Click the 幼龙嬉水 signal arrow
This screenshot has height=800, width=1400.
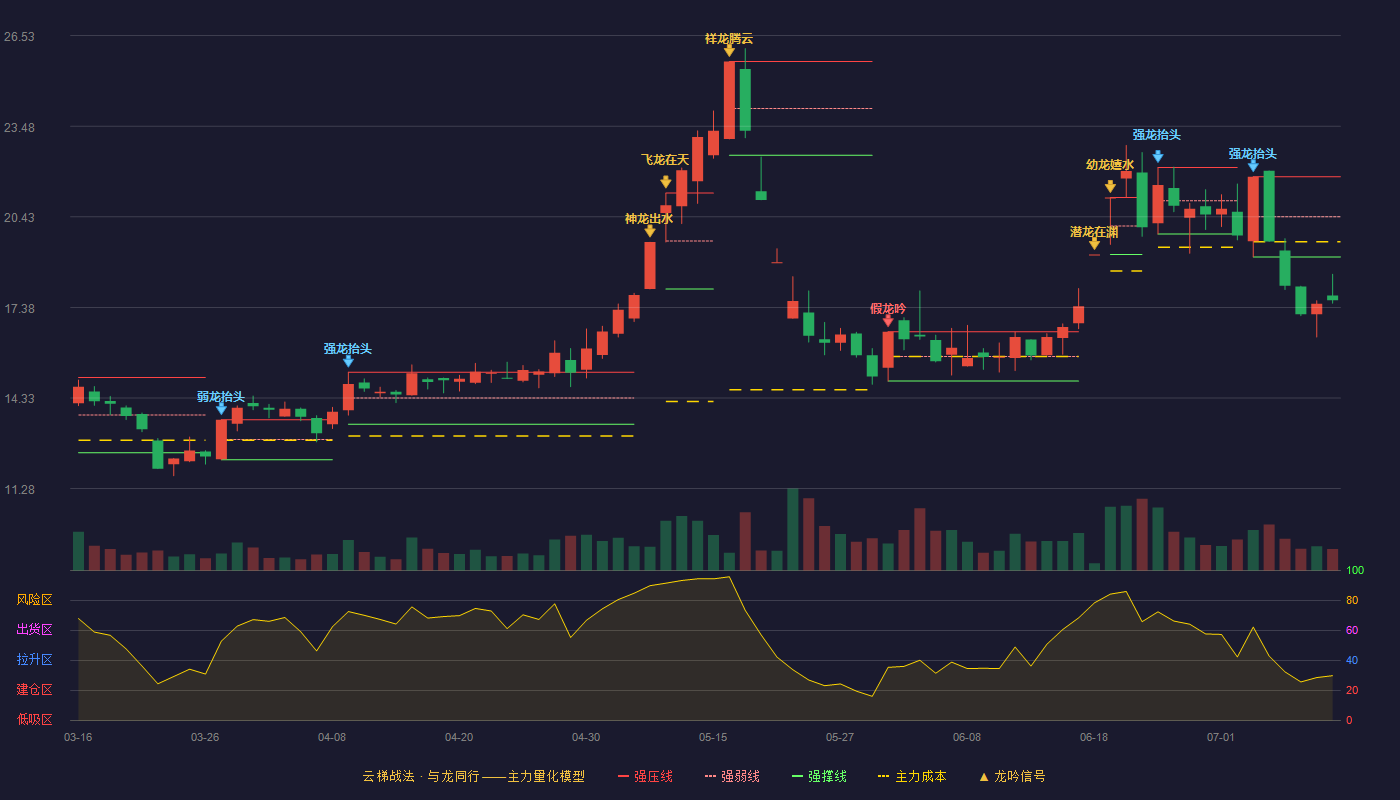point(1110,186)
